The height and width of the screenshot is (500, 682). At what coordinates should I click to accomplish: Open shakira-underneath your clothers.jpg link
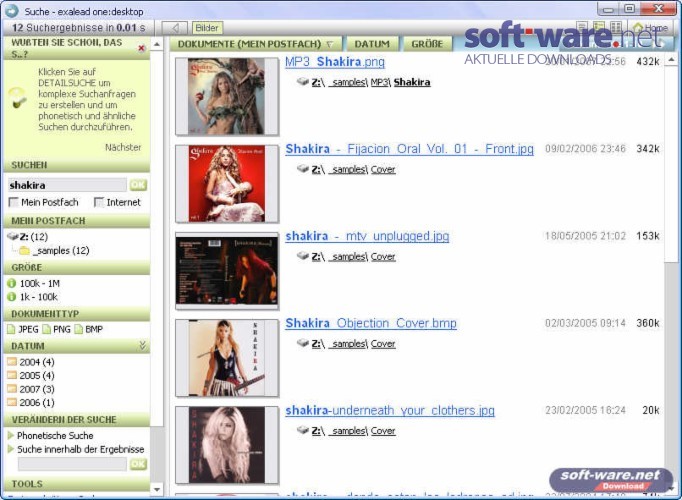coord(390,410)
